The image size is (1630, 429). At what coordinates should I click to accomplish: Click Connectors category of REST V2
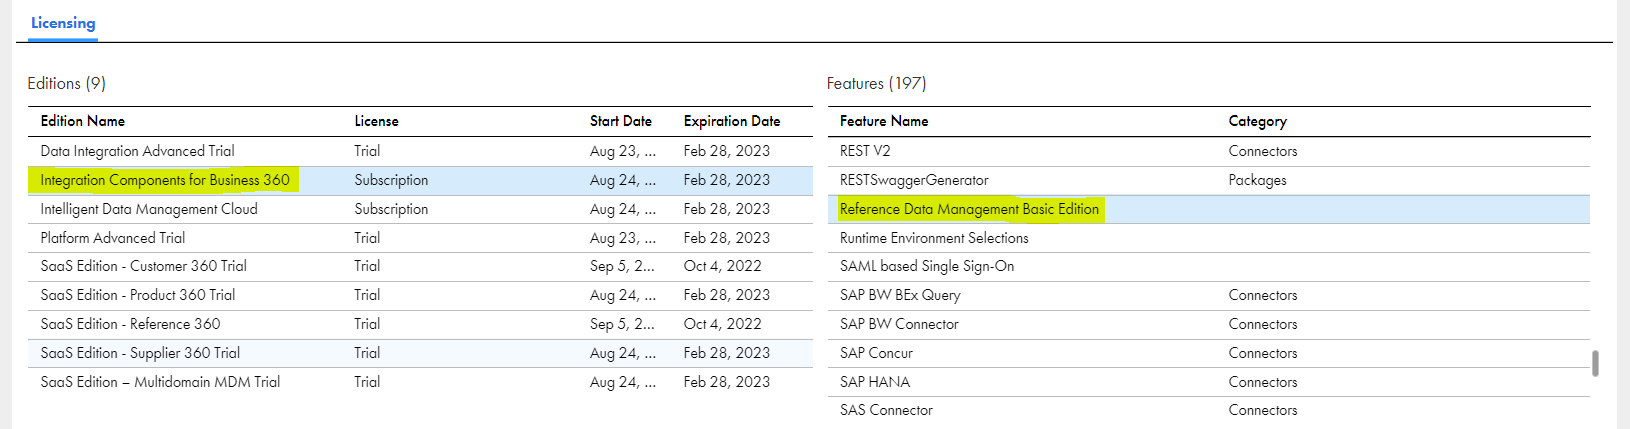(1263, 151)
